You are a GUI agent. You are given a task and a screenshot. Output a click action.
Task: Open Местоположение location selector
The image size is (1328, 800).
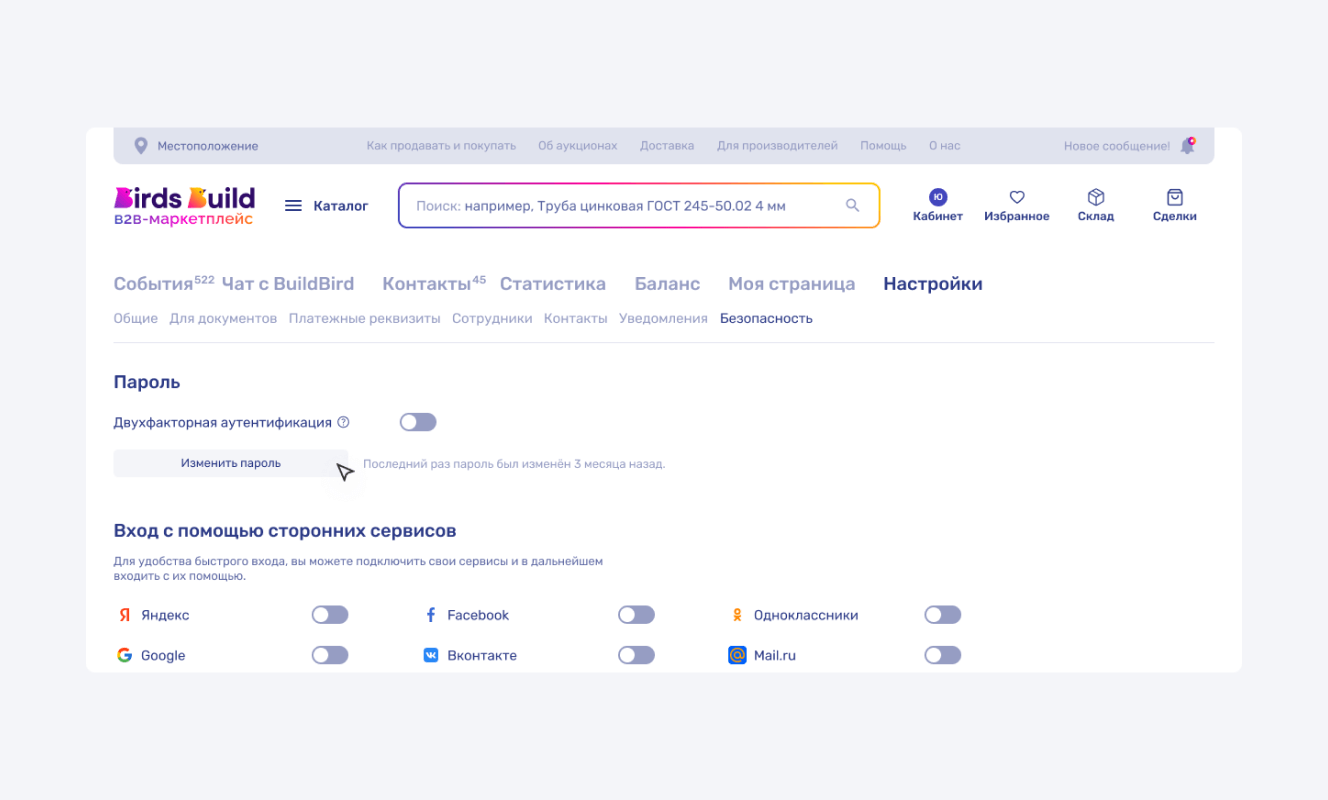pyautogui.click(x=207, y=146)
